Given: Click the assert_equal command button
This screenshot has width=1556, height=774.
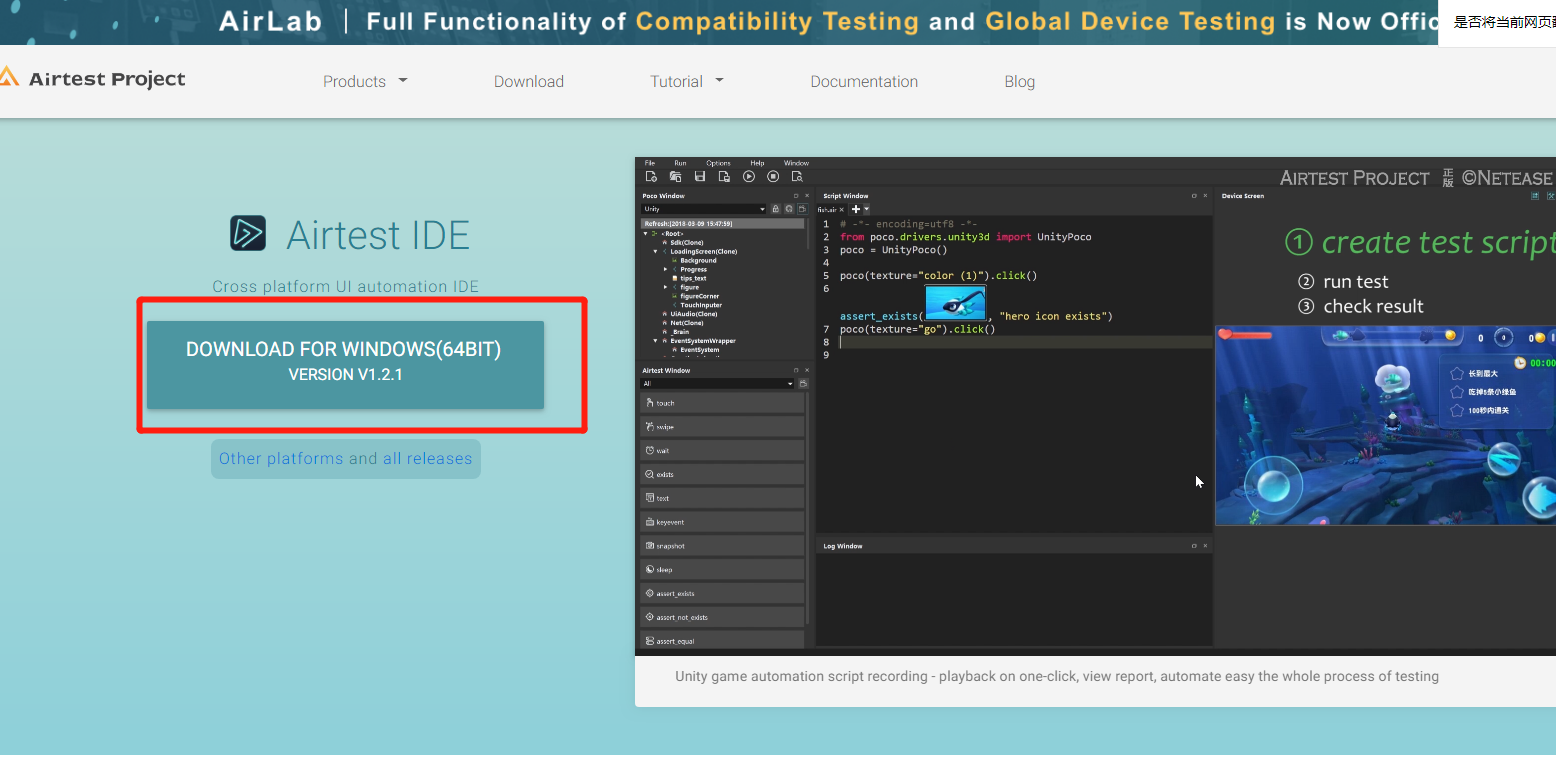Looking at the screenshot, I should tap(722, 641).
